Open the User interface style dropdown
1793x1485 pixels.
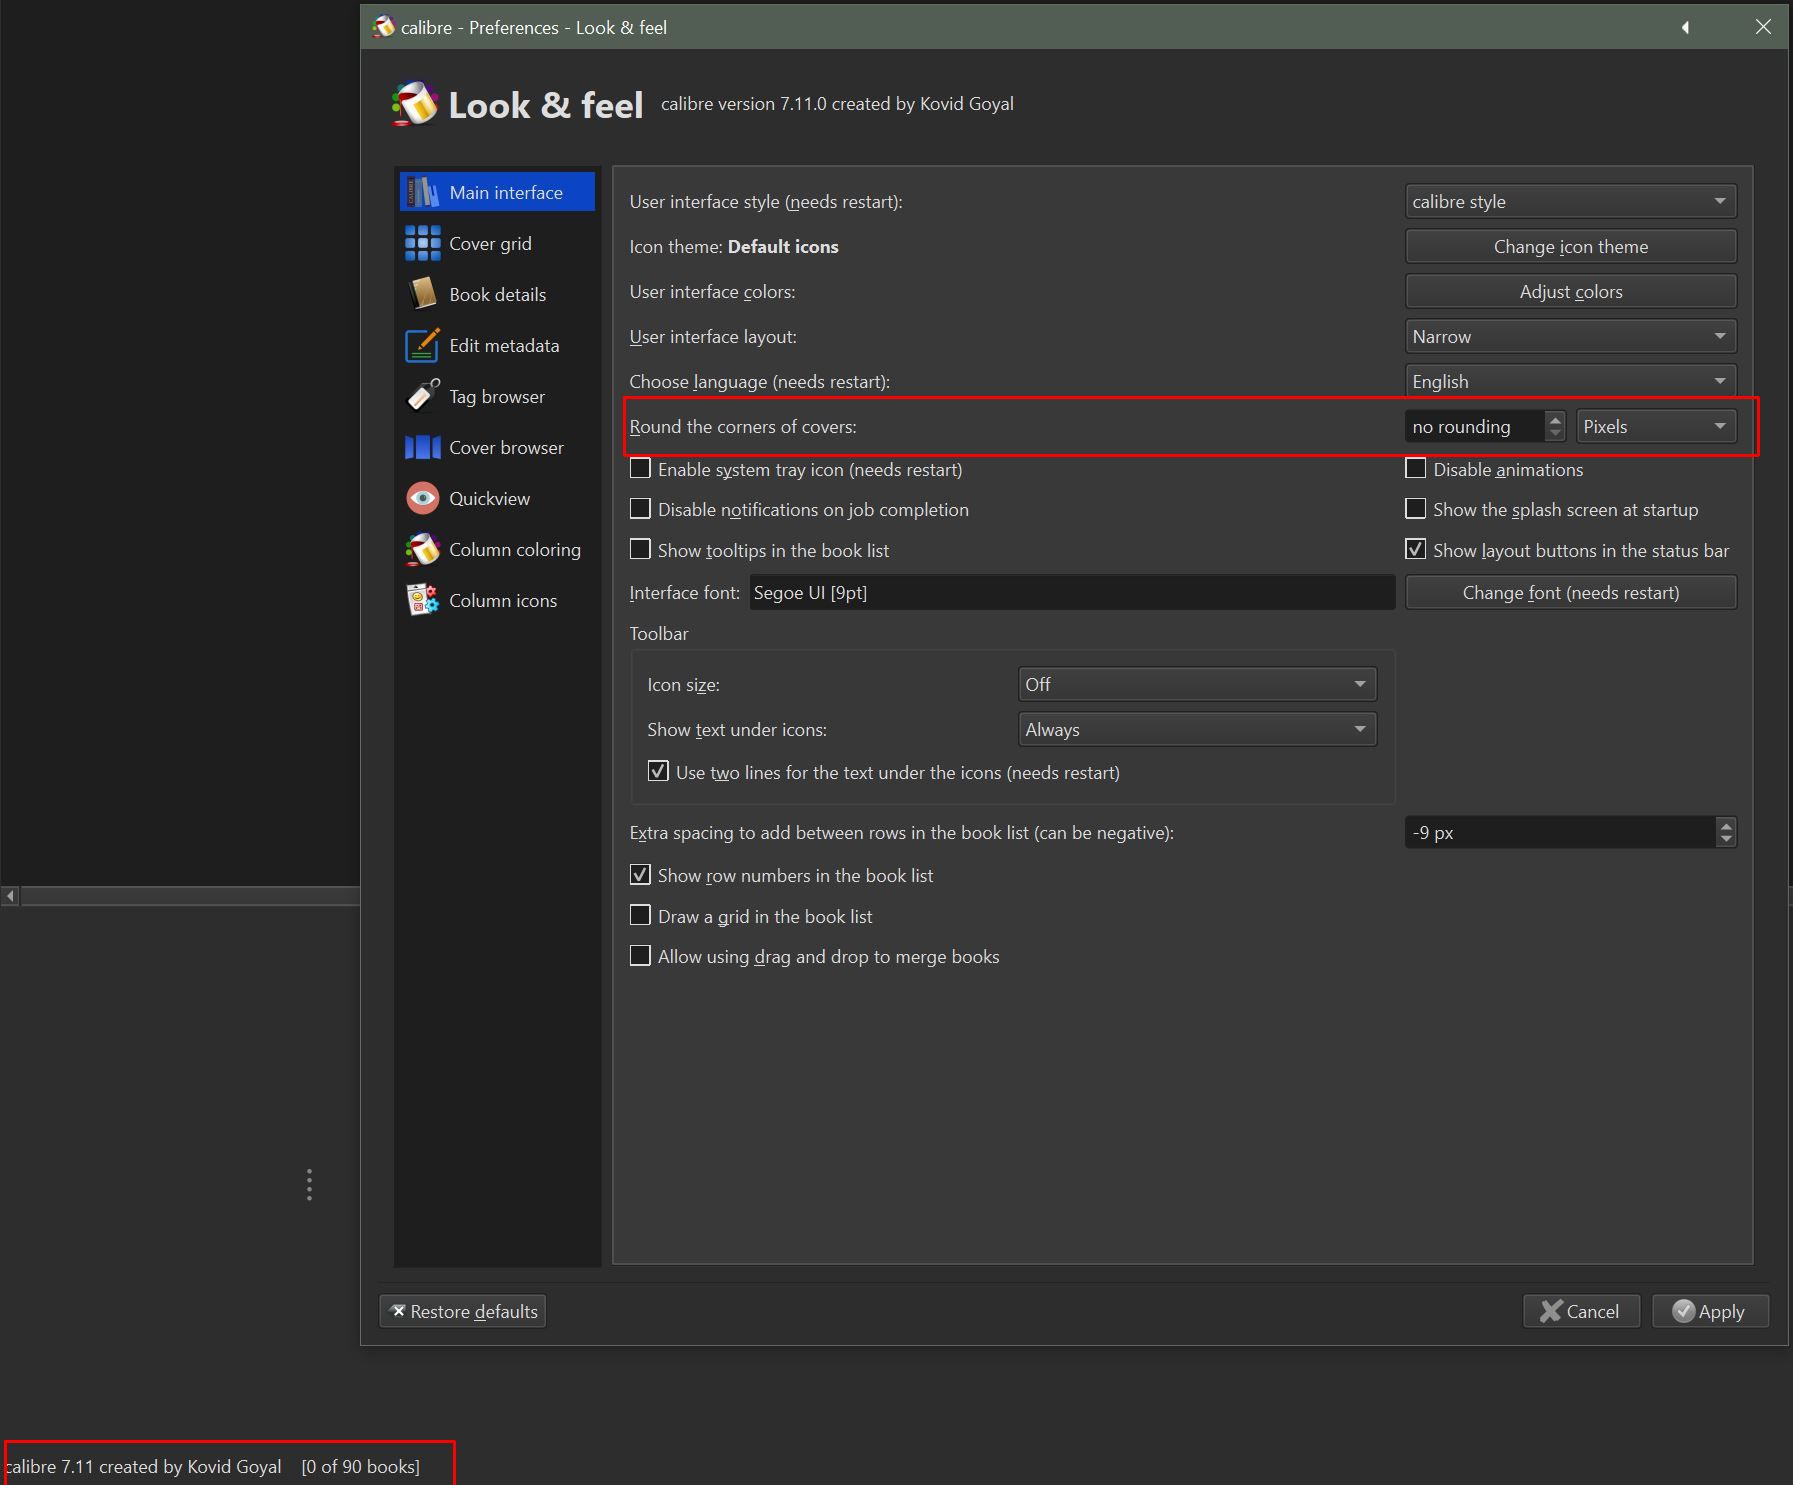click(x=1570, y=201)
